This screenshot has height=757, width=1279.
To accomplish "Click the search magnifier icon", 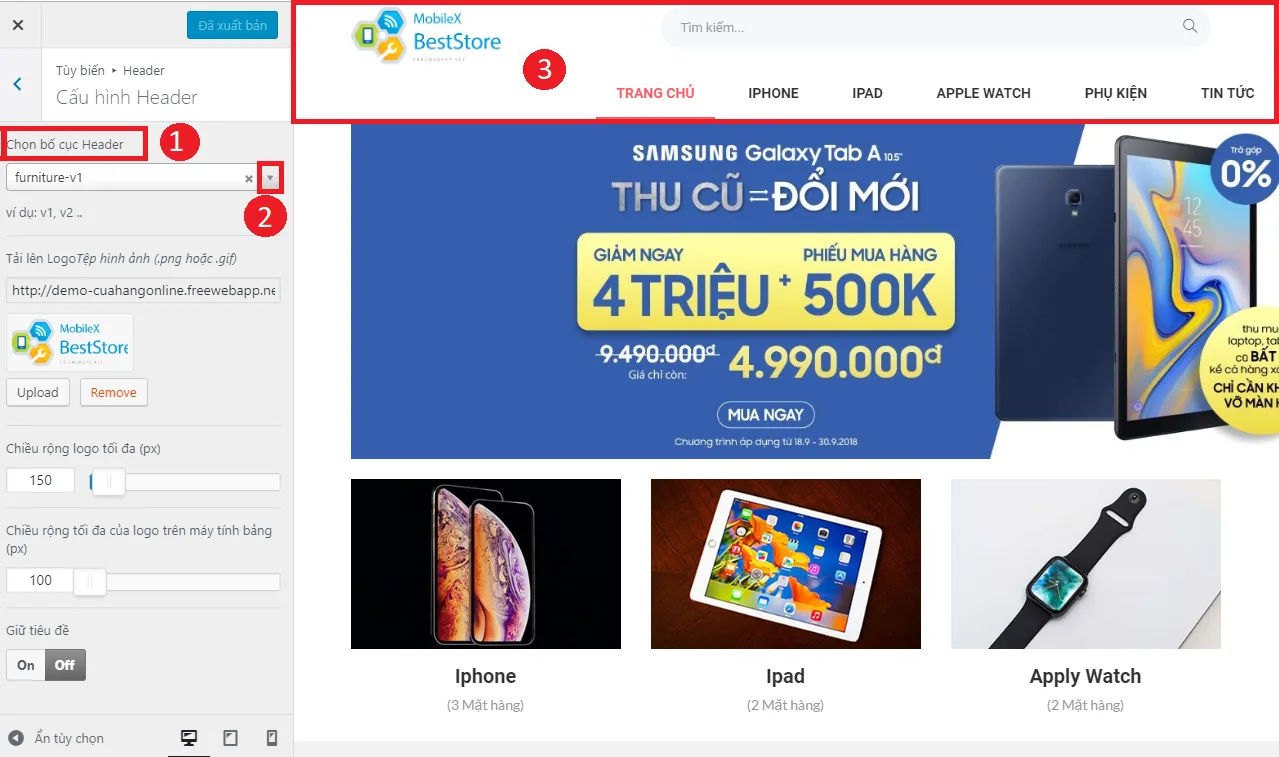I will click(1190, 27).
